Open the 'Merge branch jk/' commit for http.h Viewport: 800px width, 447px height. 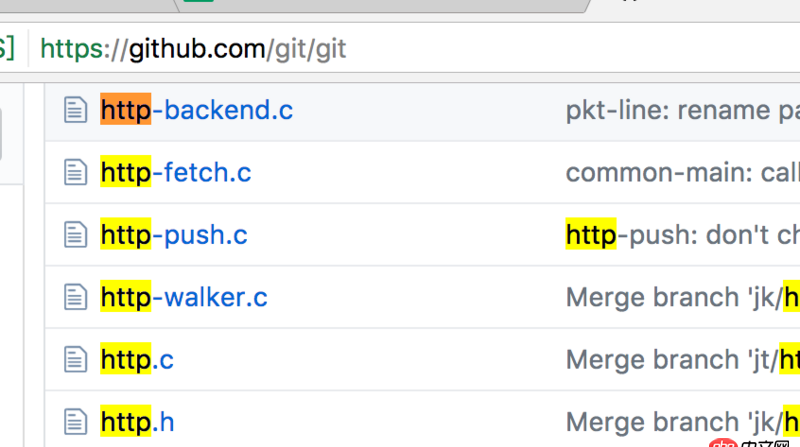(x=683, y=422)
